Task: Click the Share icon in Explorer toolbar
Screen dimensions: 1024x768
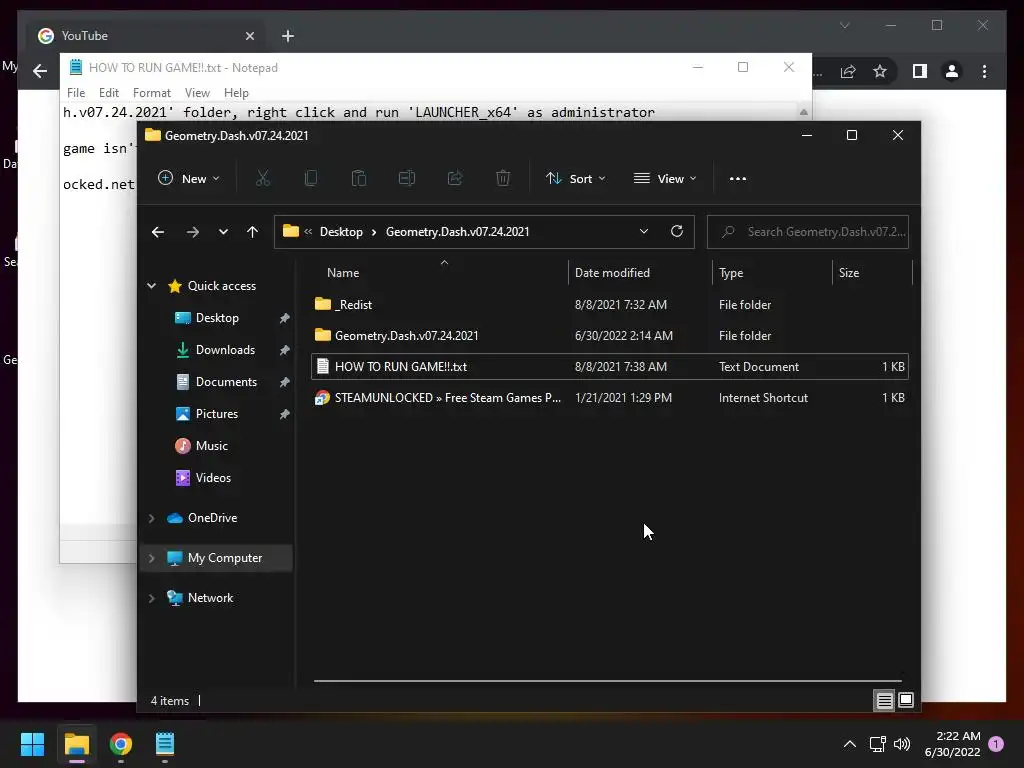Action: click(455, 178)
